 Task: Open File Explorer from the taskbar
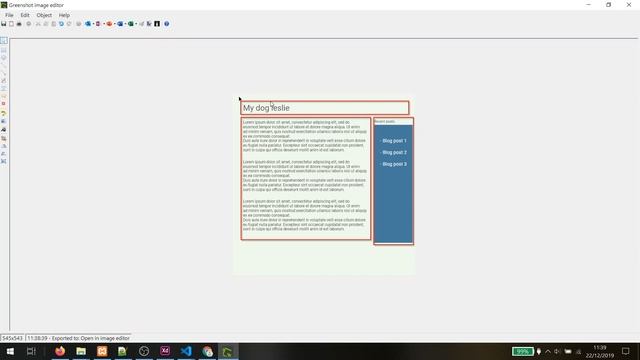81,351
